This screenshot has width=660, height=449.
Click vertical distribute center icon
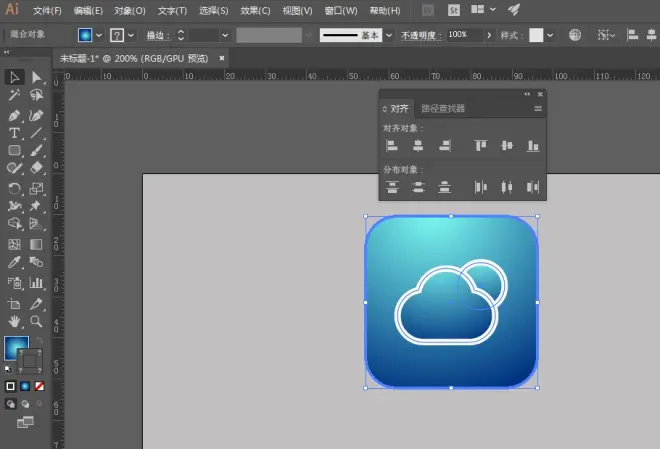(418, 187)
